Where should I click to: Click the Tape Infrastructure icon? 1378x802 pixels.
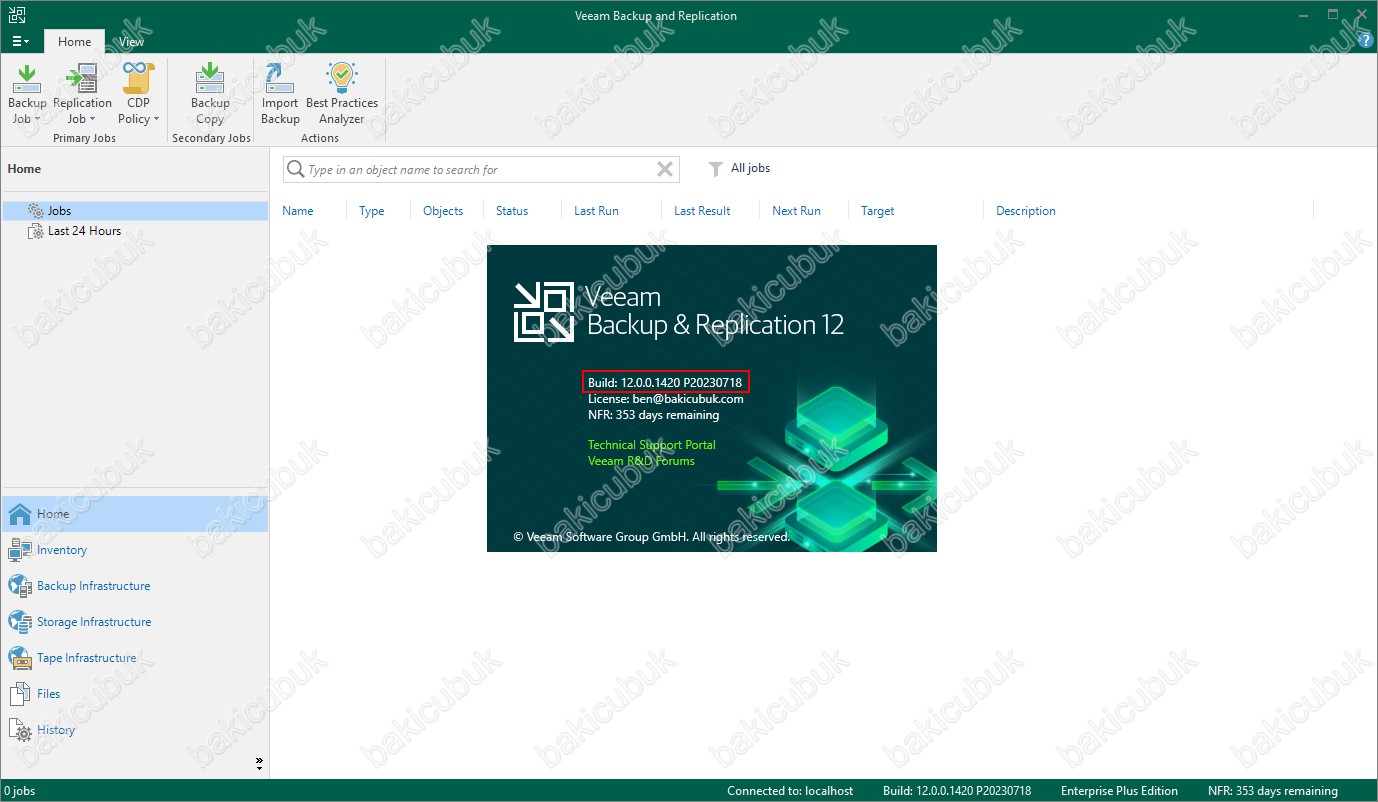point(20,658)
